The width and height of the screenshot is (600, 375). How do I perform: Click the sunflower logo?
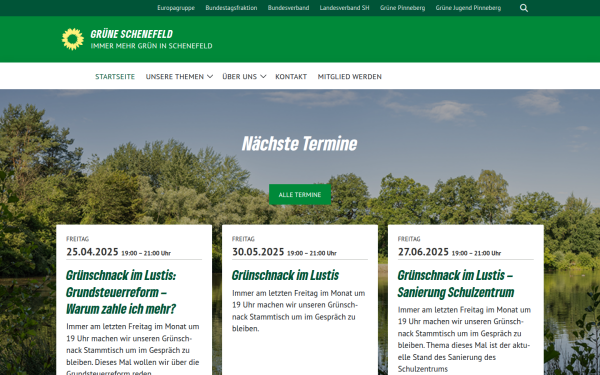coord(73,39)
